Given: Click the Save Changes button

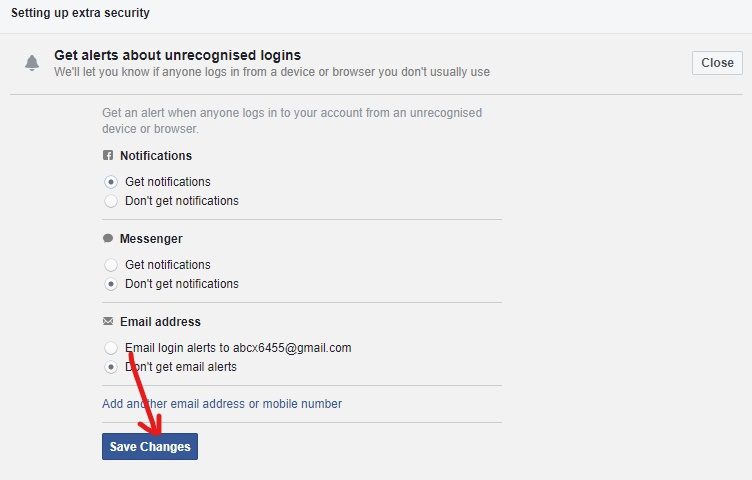Looking at the screenshot, I should [150, 446].
